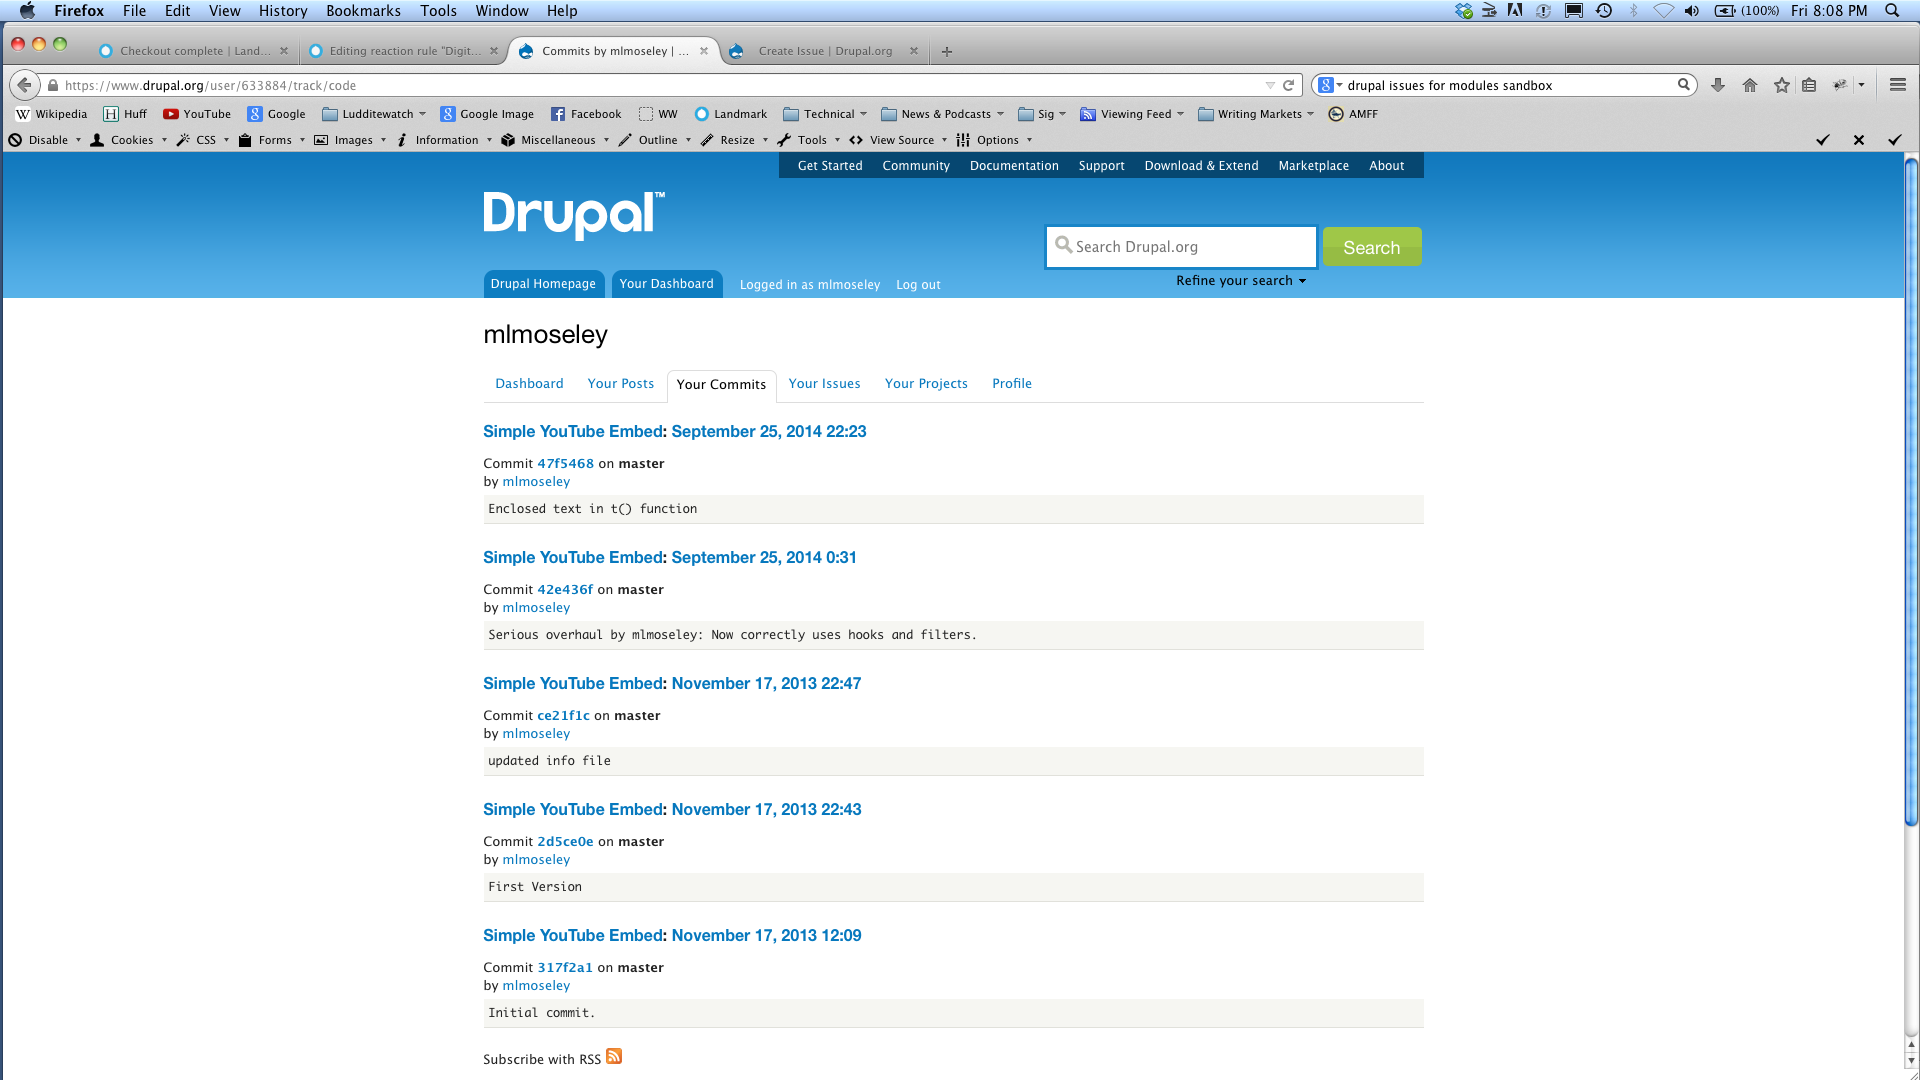Click Drupal Homepage button

click(543, 284)
